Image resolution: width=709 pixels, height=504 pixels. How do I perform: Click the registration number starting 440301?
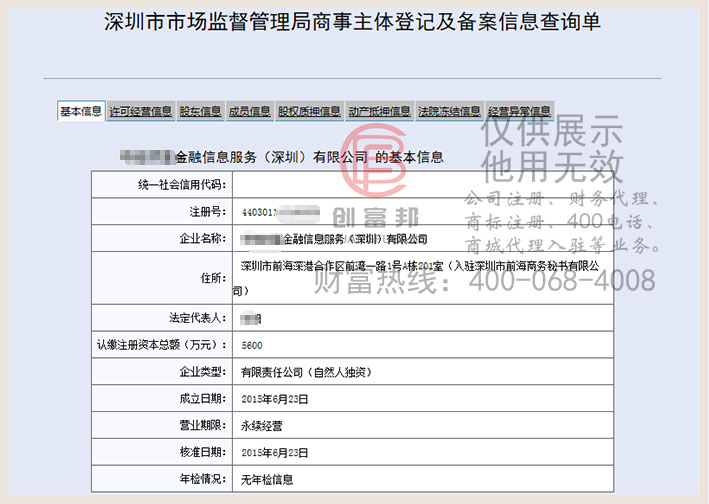pyautogui.click(x=280, y=212)
